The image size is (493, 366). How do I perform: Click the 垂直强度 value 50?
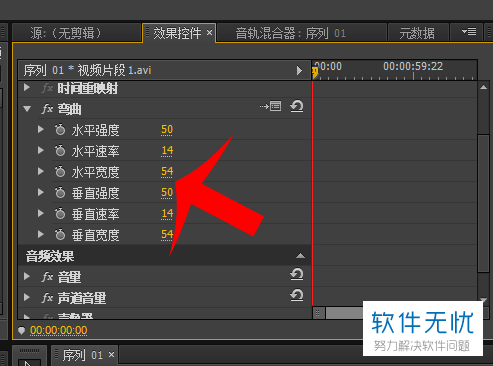(x=167, y=192)
